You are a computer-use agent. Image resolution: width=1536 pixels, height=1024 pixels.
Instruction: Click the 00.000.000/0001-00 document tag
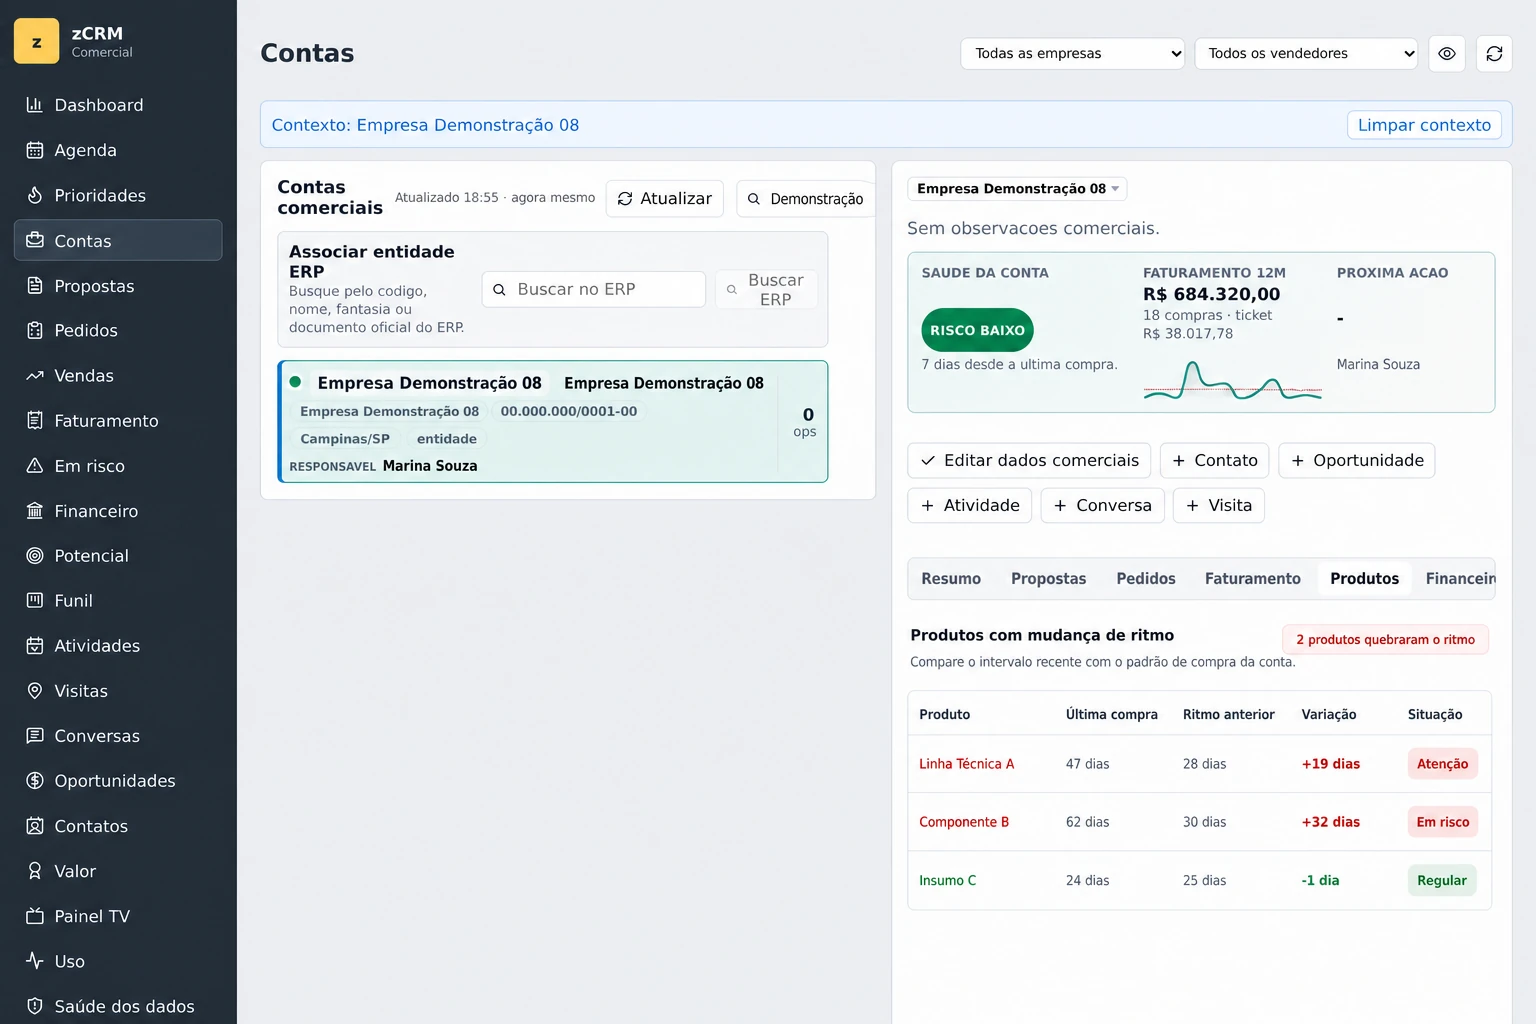point(568,411)
